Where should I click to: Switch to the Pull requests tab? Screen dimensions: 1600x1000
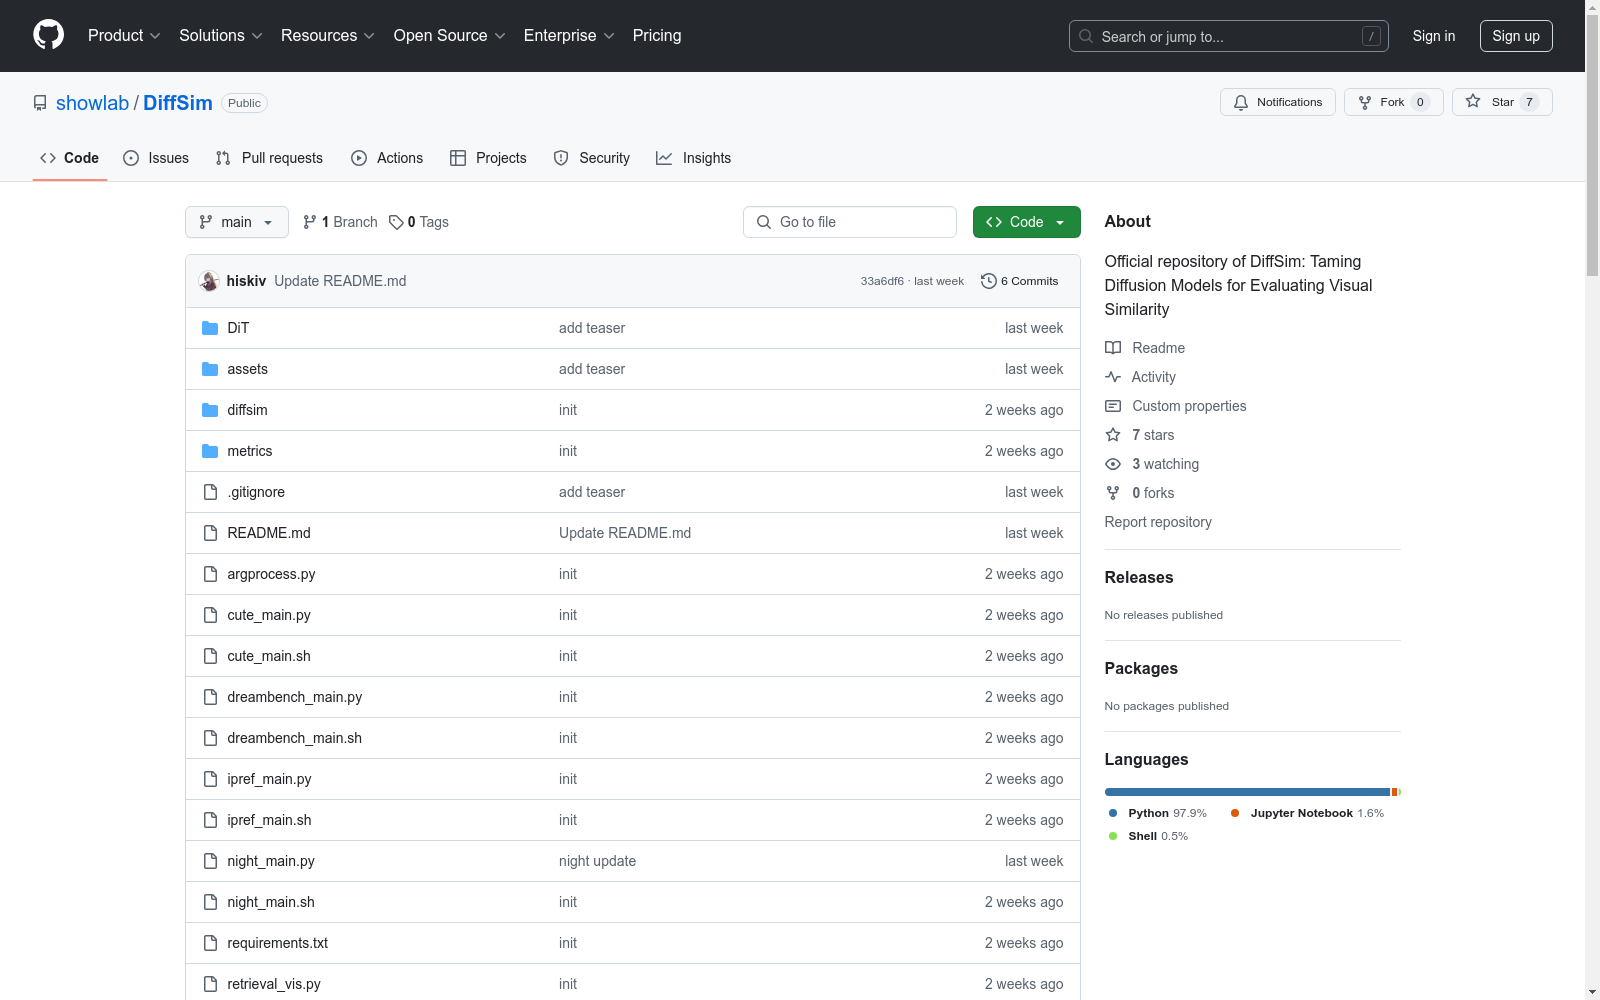pos(269,158)
